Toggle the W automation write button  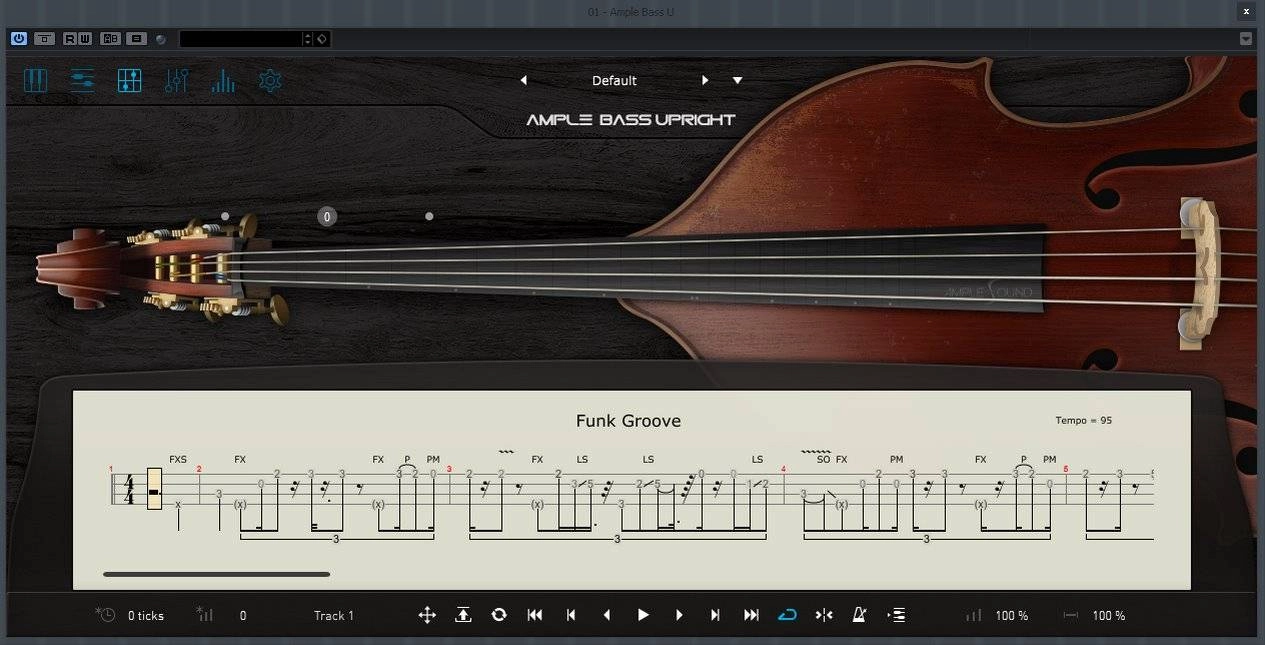pyautogui.click(x=85, y=38)
